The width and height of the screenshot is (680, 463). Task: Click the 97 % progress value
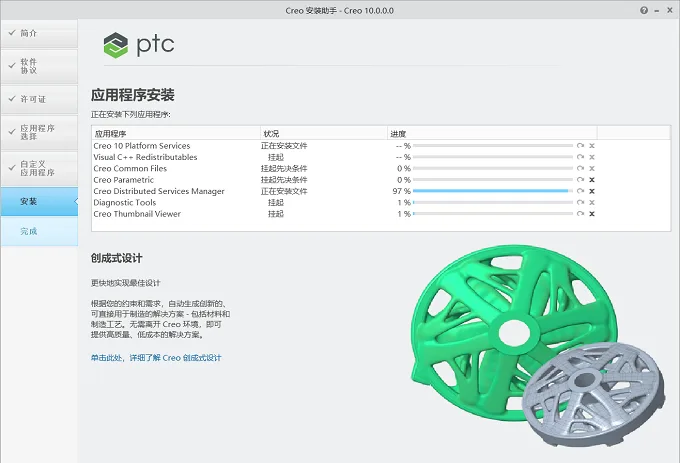tap(402, 191)
